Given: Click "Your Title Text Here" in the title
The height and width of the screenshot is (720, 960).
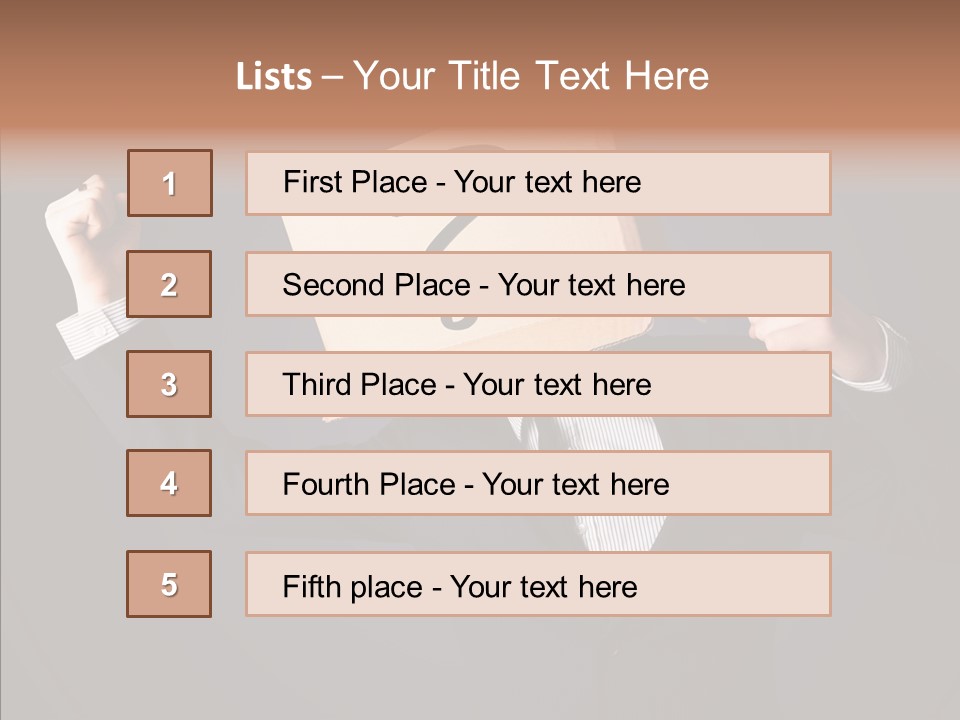Looking at the screenshot, I should [x=531, y=76].
